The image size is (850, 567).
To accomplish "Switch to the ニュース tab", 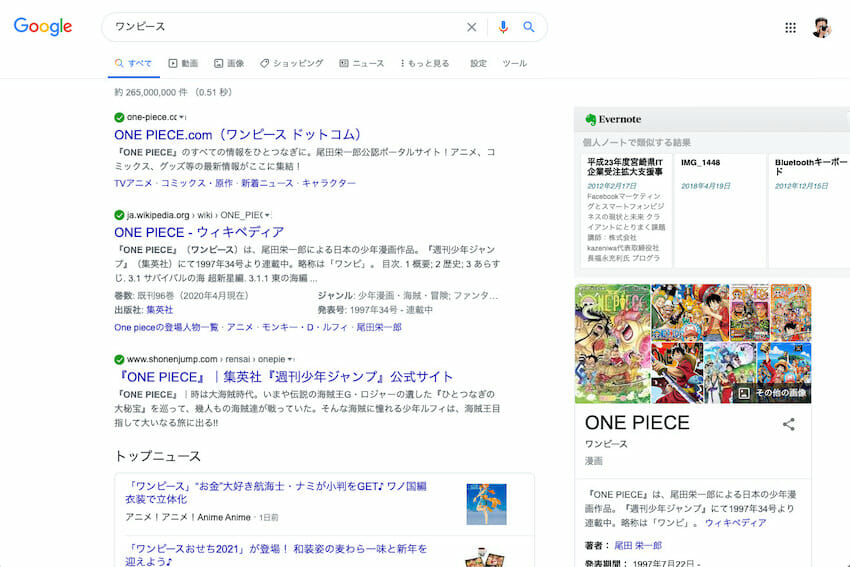I will (362, 63).
